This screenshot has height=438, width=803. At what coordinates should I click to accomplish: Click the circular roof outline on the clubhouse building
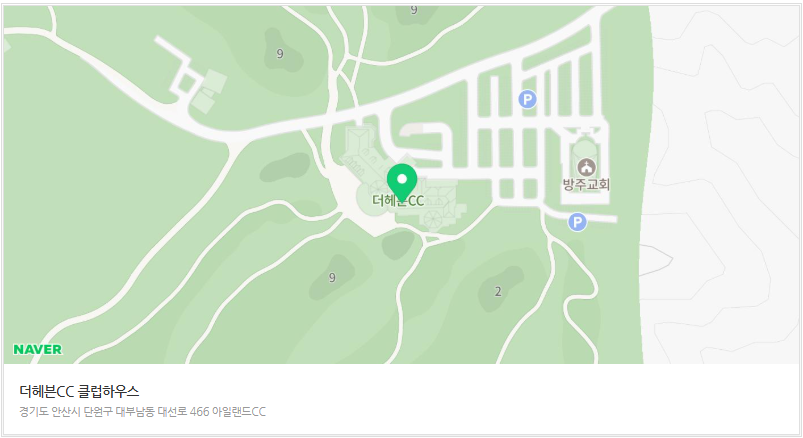pos(432,220)
